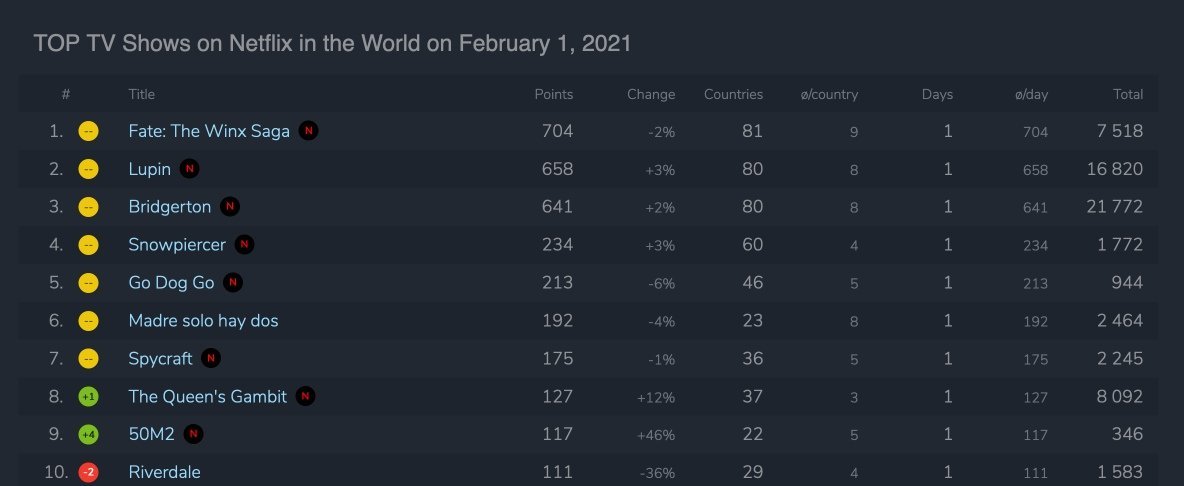This screenshot has height=486, width=1184.
Task: Select the Riverdale title link
Action: (x=164, y=472)
